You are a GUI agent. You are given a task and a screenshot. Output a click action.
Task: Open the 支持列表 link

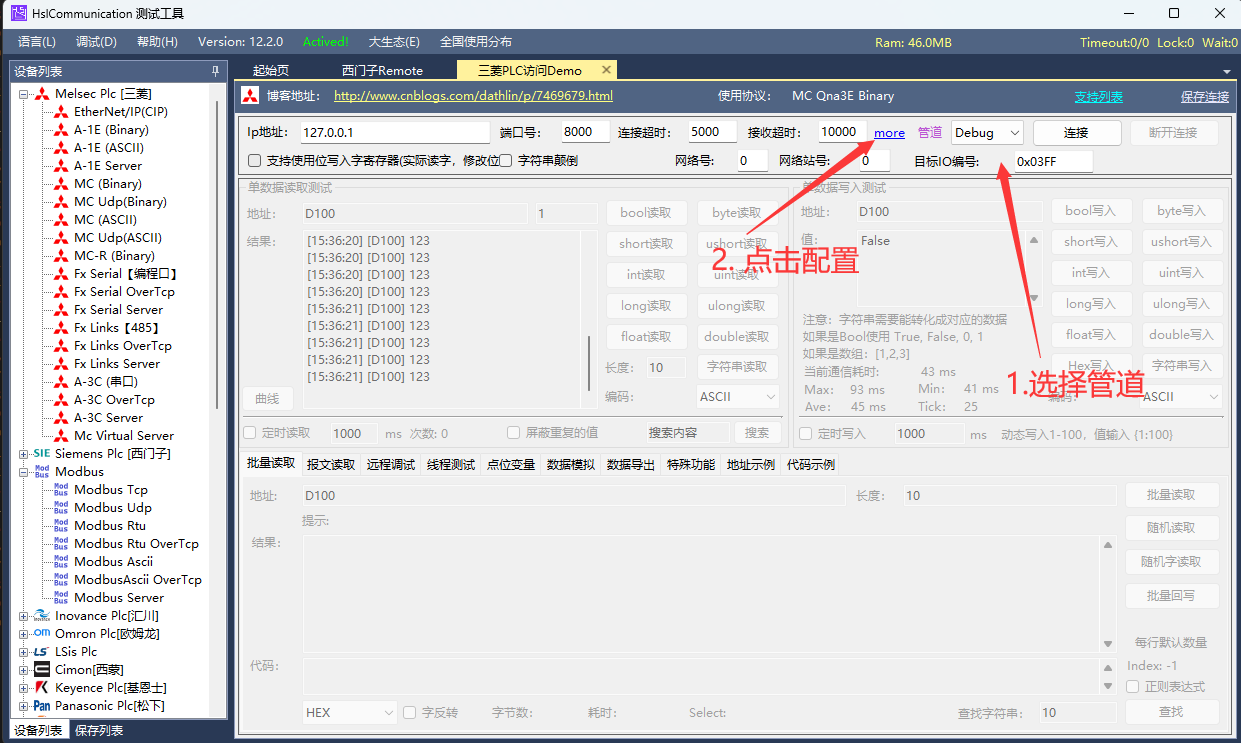coord(1099,97)
